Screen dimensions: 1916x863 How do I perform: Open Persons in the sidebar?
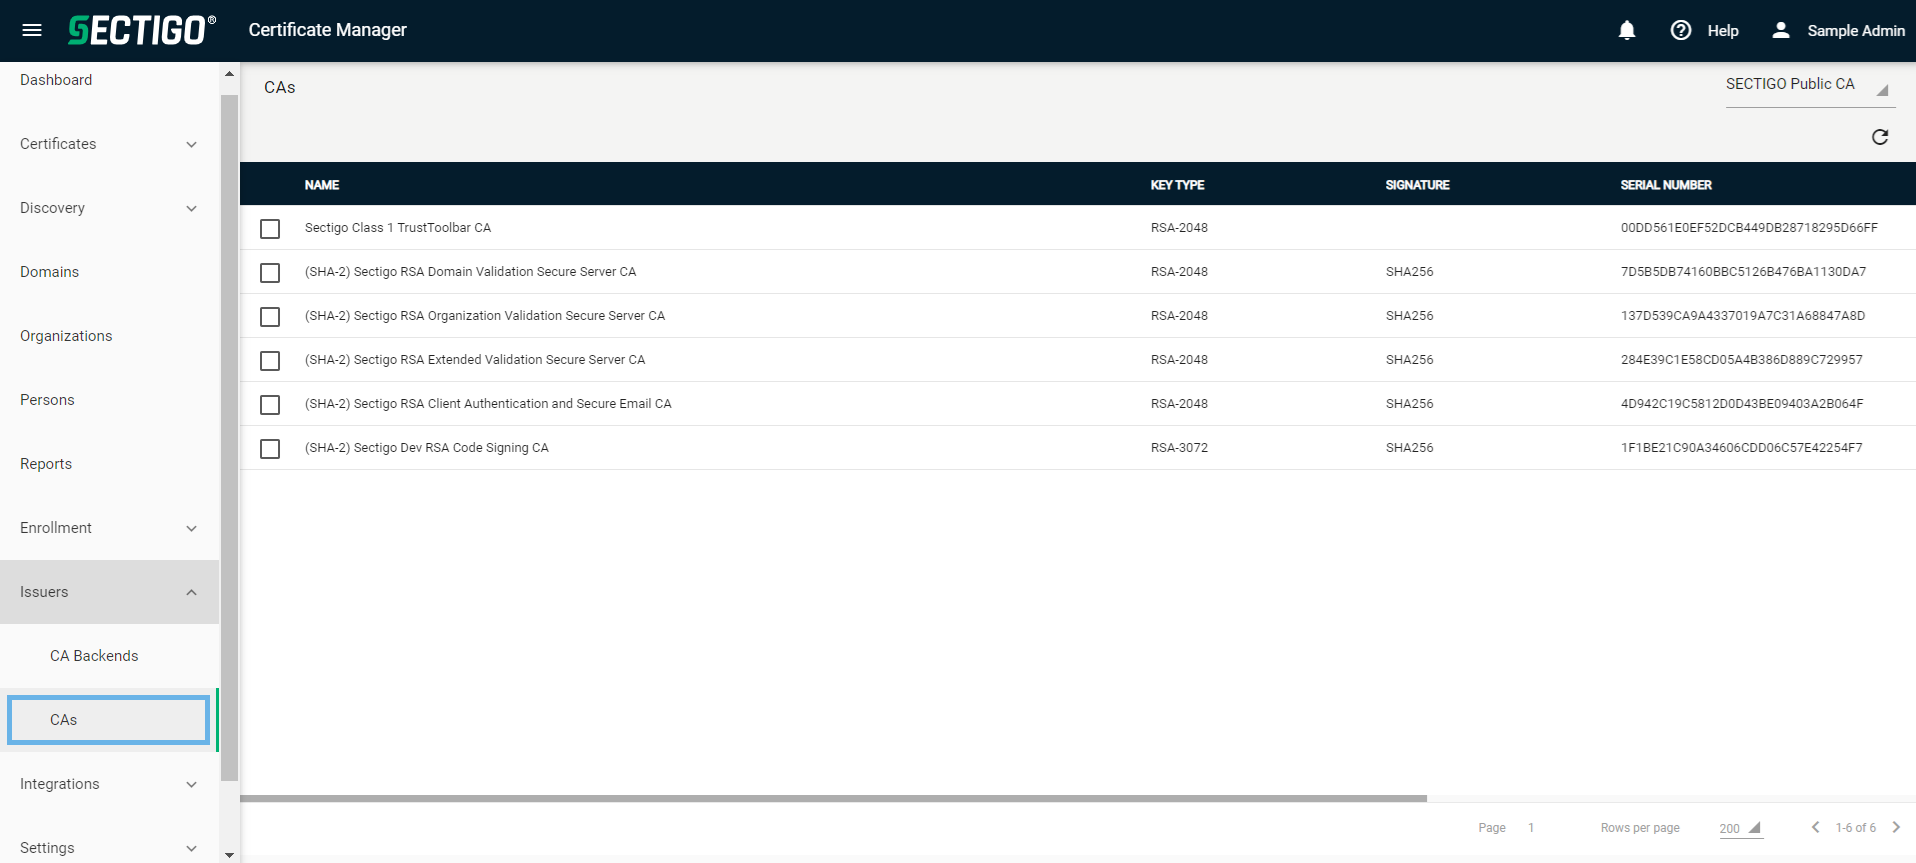coord(47,400)
